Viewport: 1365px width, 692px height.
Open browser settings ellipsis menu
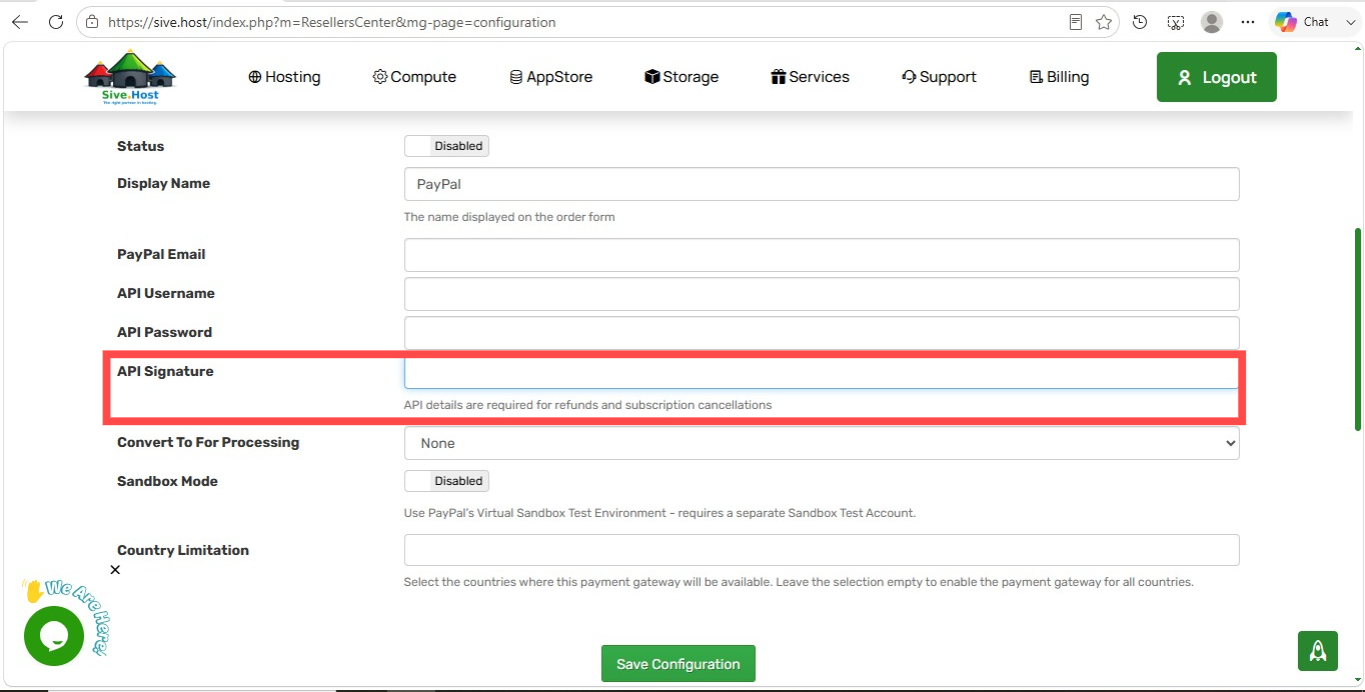pos(1247,22)
